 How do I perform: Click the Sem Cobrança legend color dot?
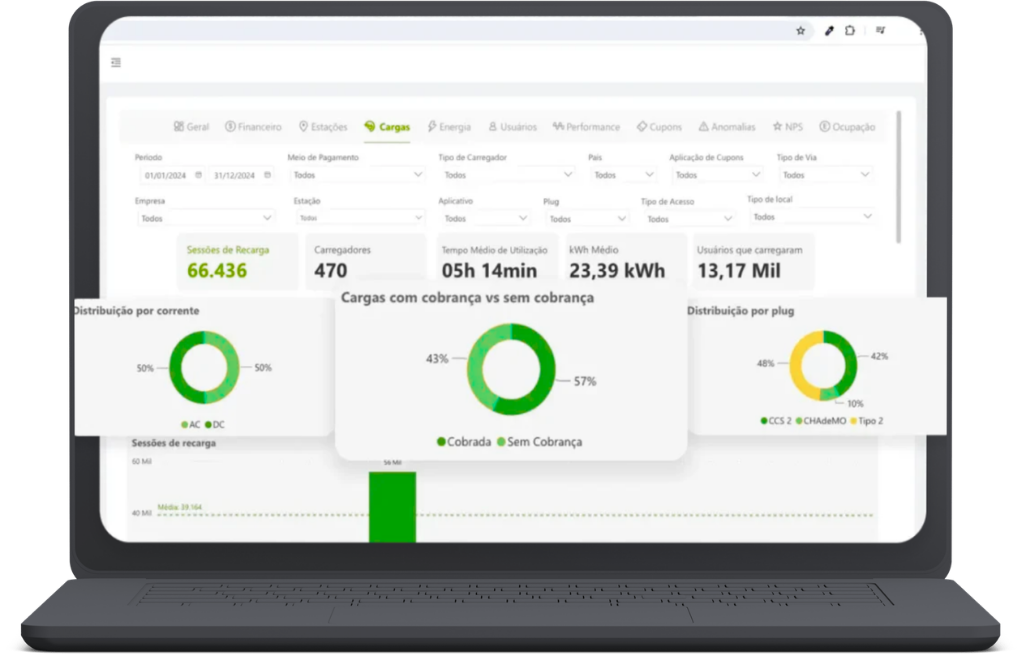[501, 442]
